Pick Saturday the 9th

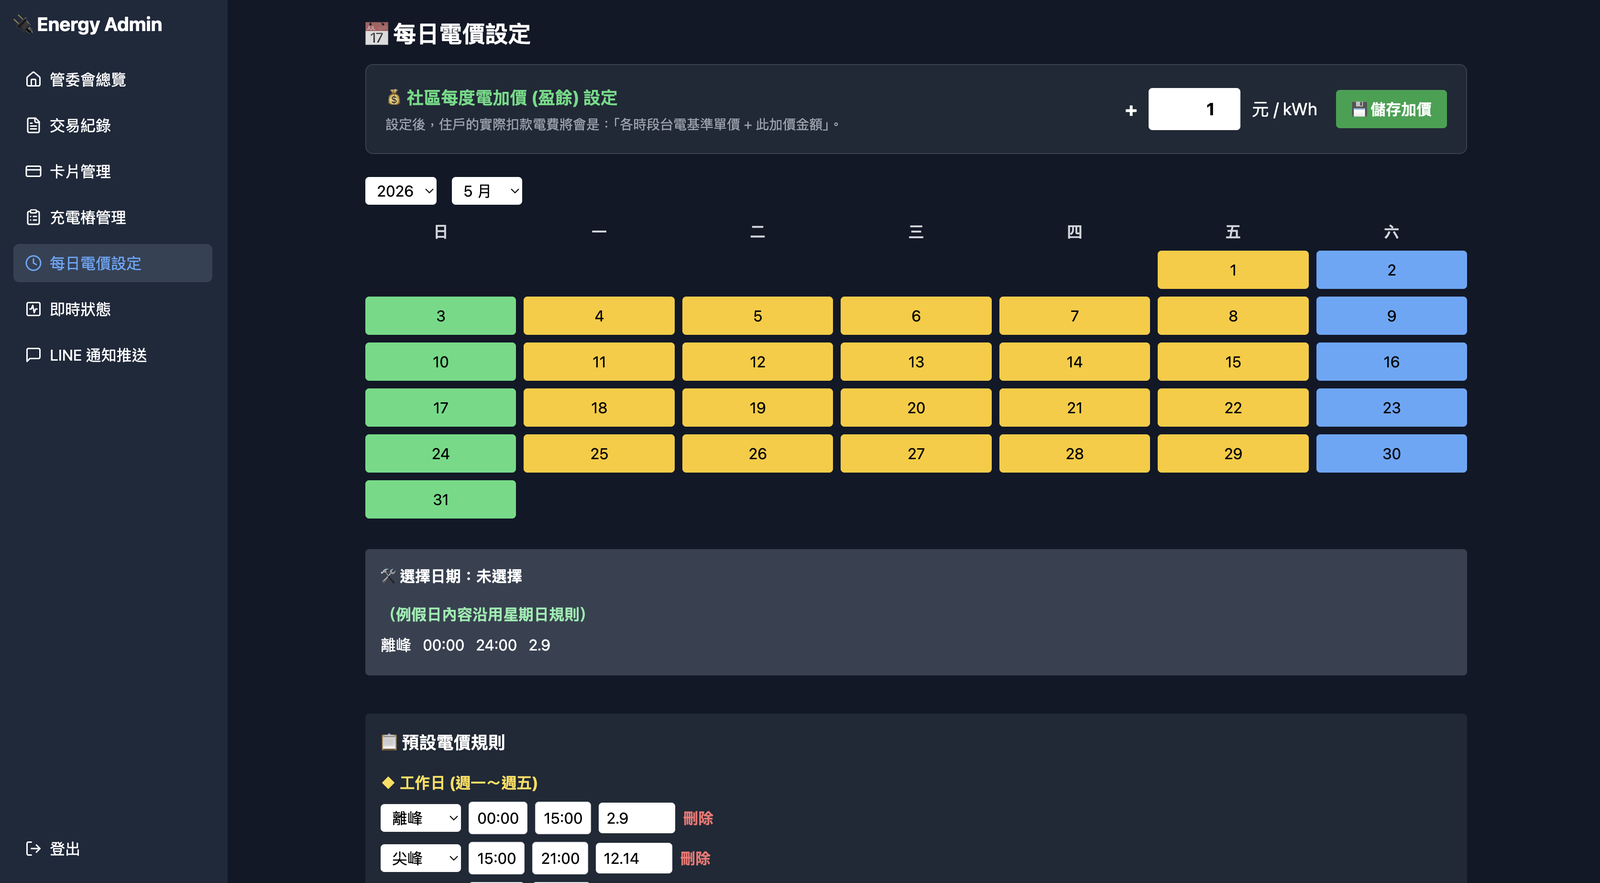click(1391, 316)
